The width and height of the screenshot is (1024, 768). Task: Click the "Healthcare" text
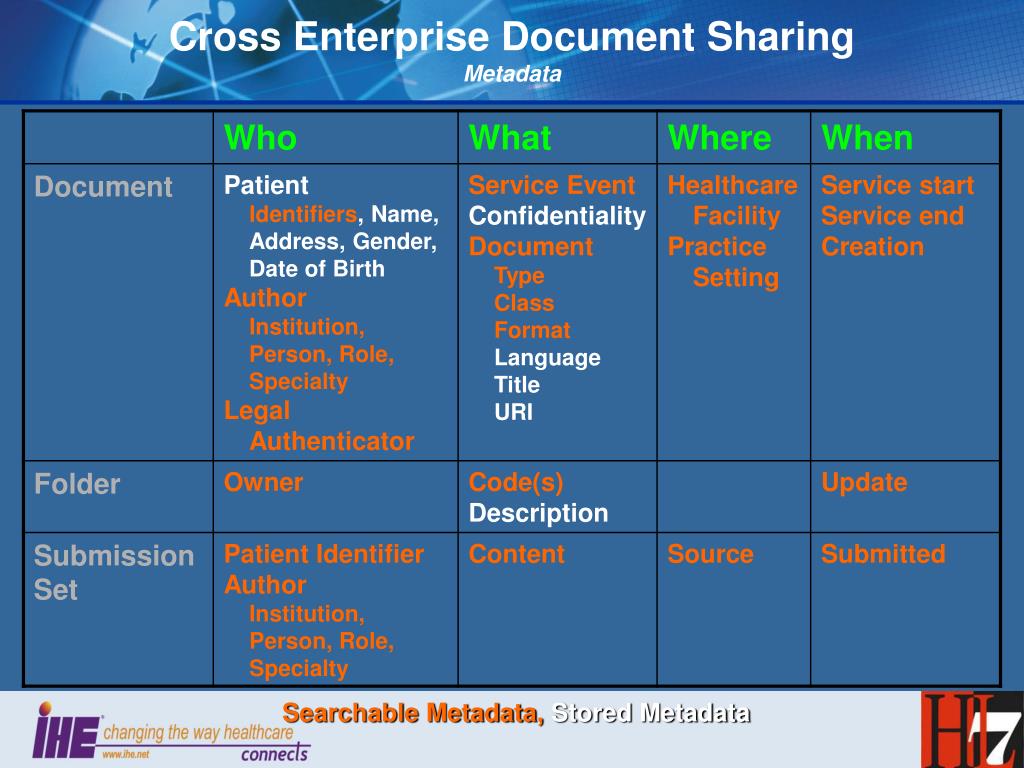[x=733, y=185]
